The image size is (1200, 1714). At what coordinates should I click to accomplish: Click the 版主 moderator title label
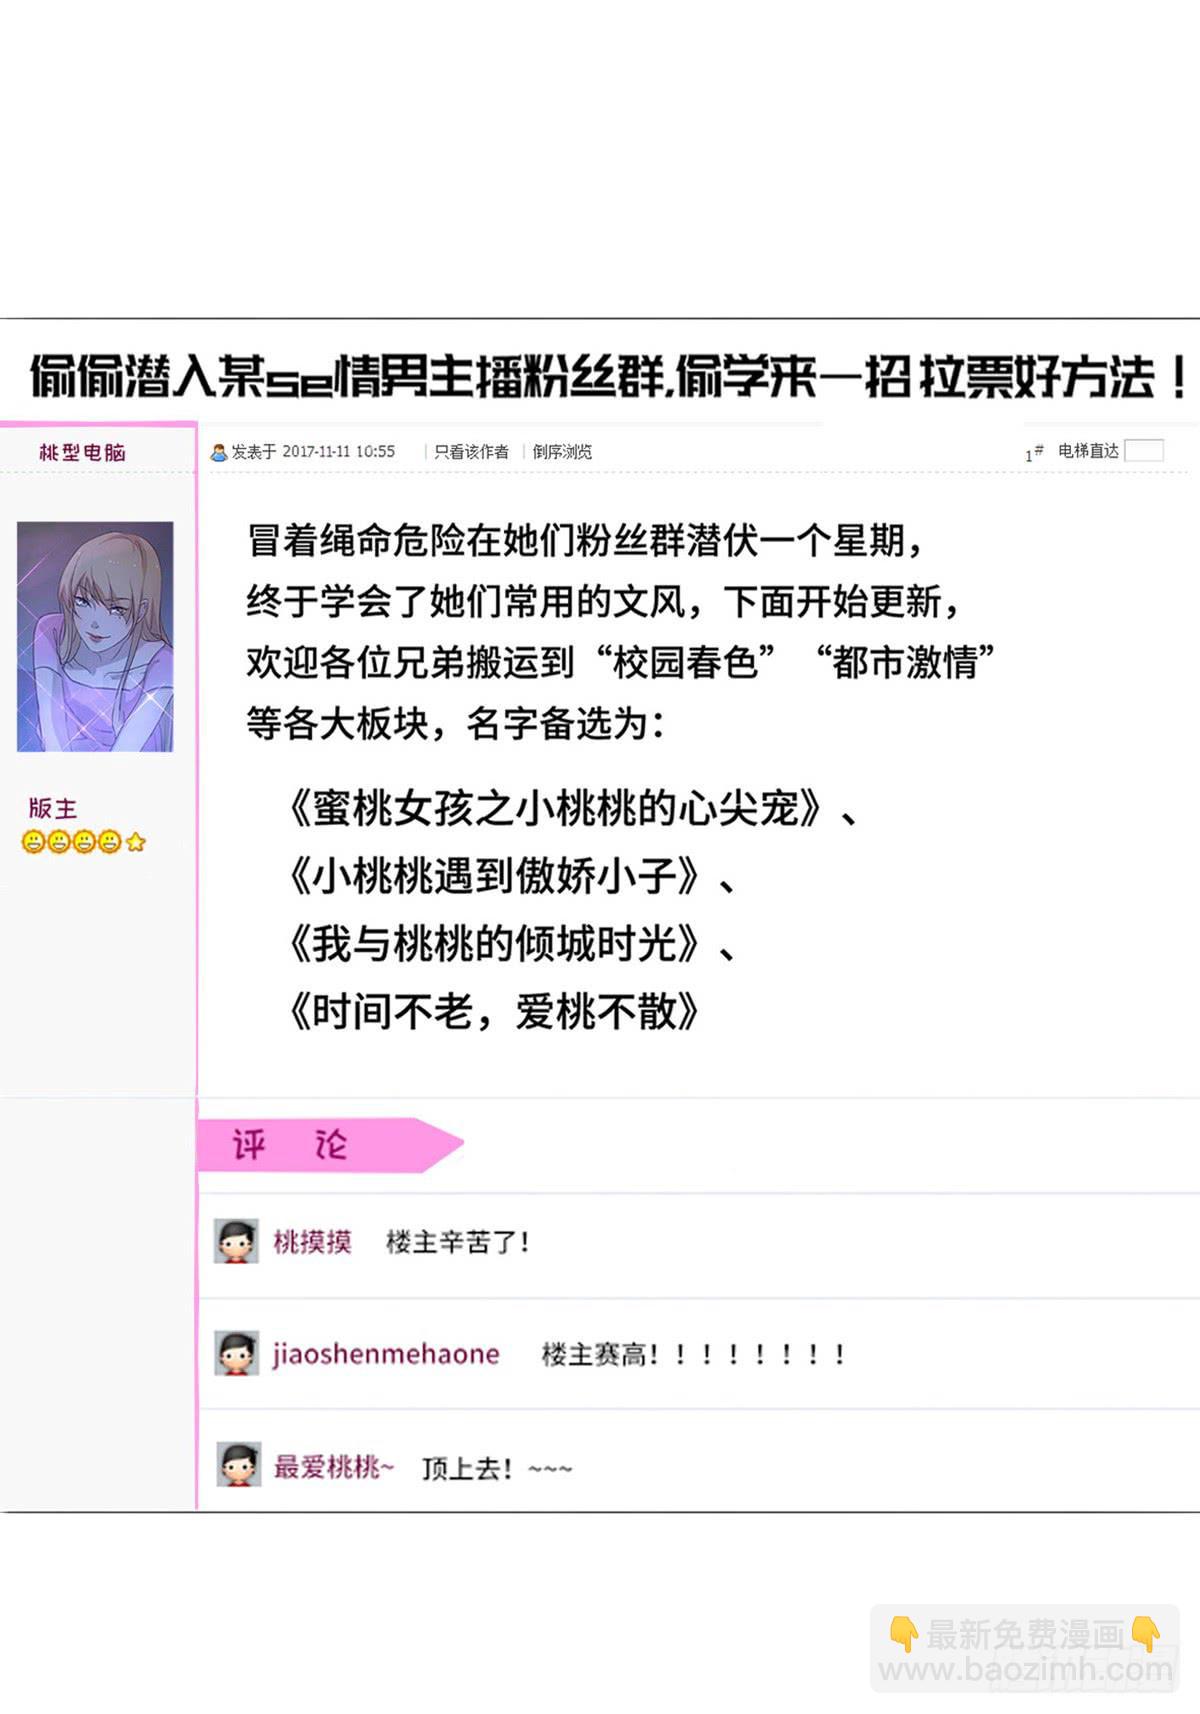click(x=53, y=808)
